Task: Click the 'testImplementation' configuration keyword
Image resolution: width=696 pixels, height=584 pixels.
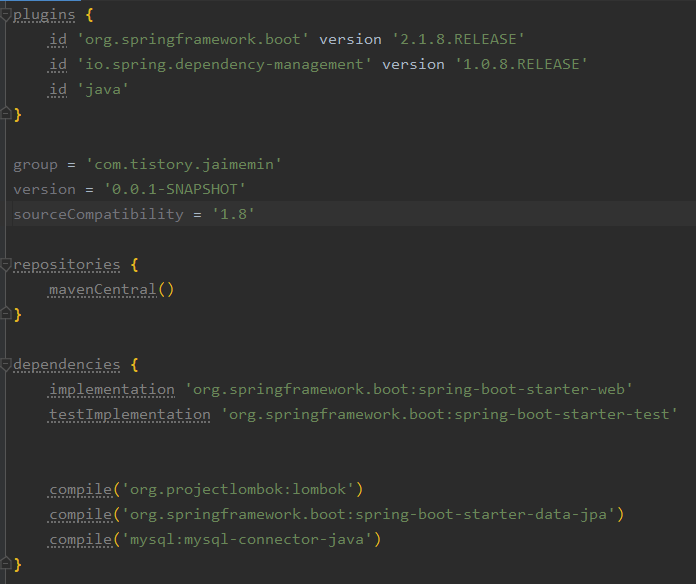Action: [x=130, y=414]
